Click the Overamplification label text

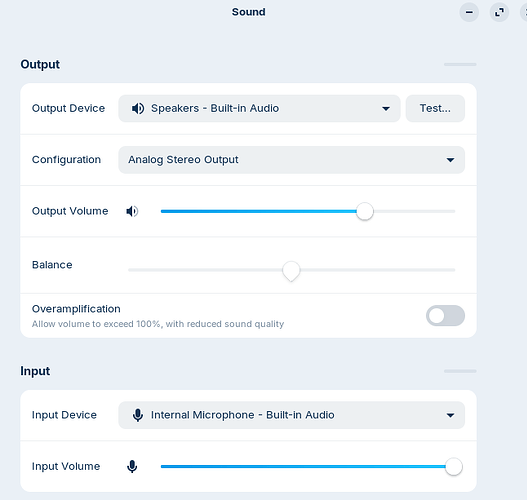click(76, 309)
